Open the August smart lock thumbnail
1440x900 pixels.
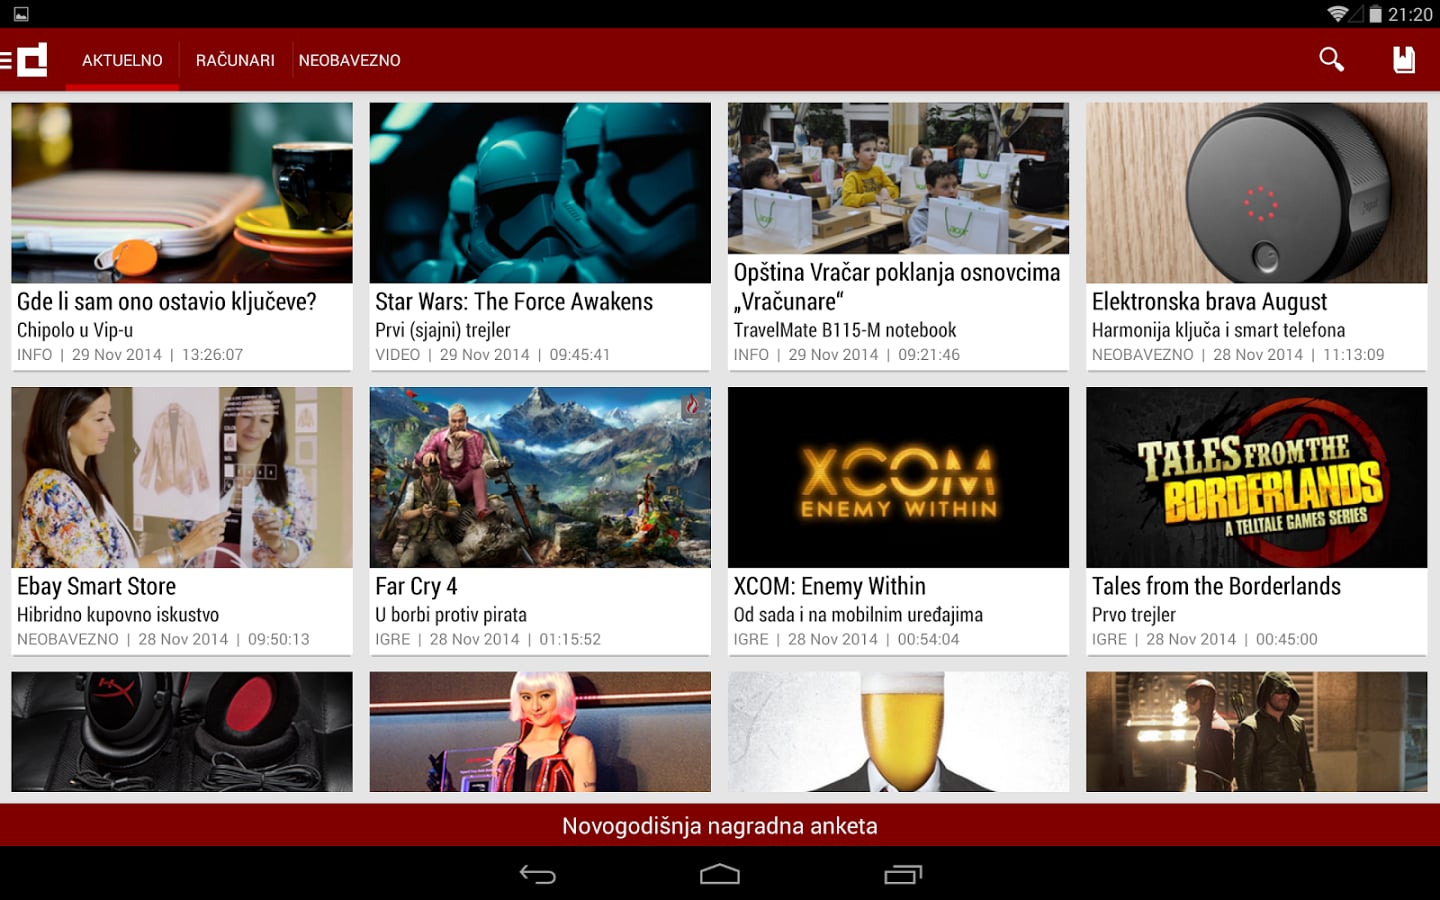[x=1257, y=193]
